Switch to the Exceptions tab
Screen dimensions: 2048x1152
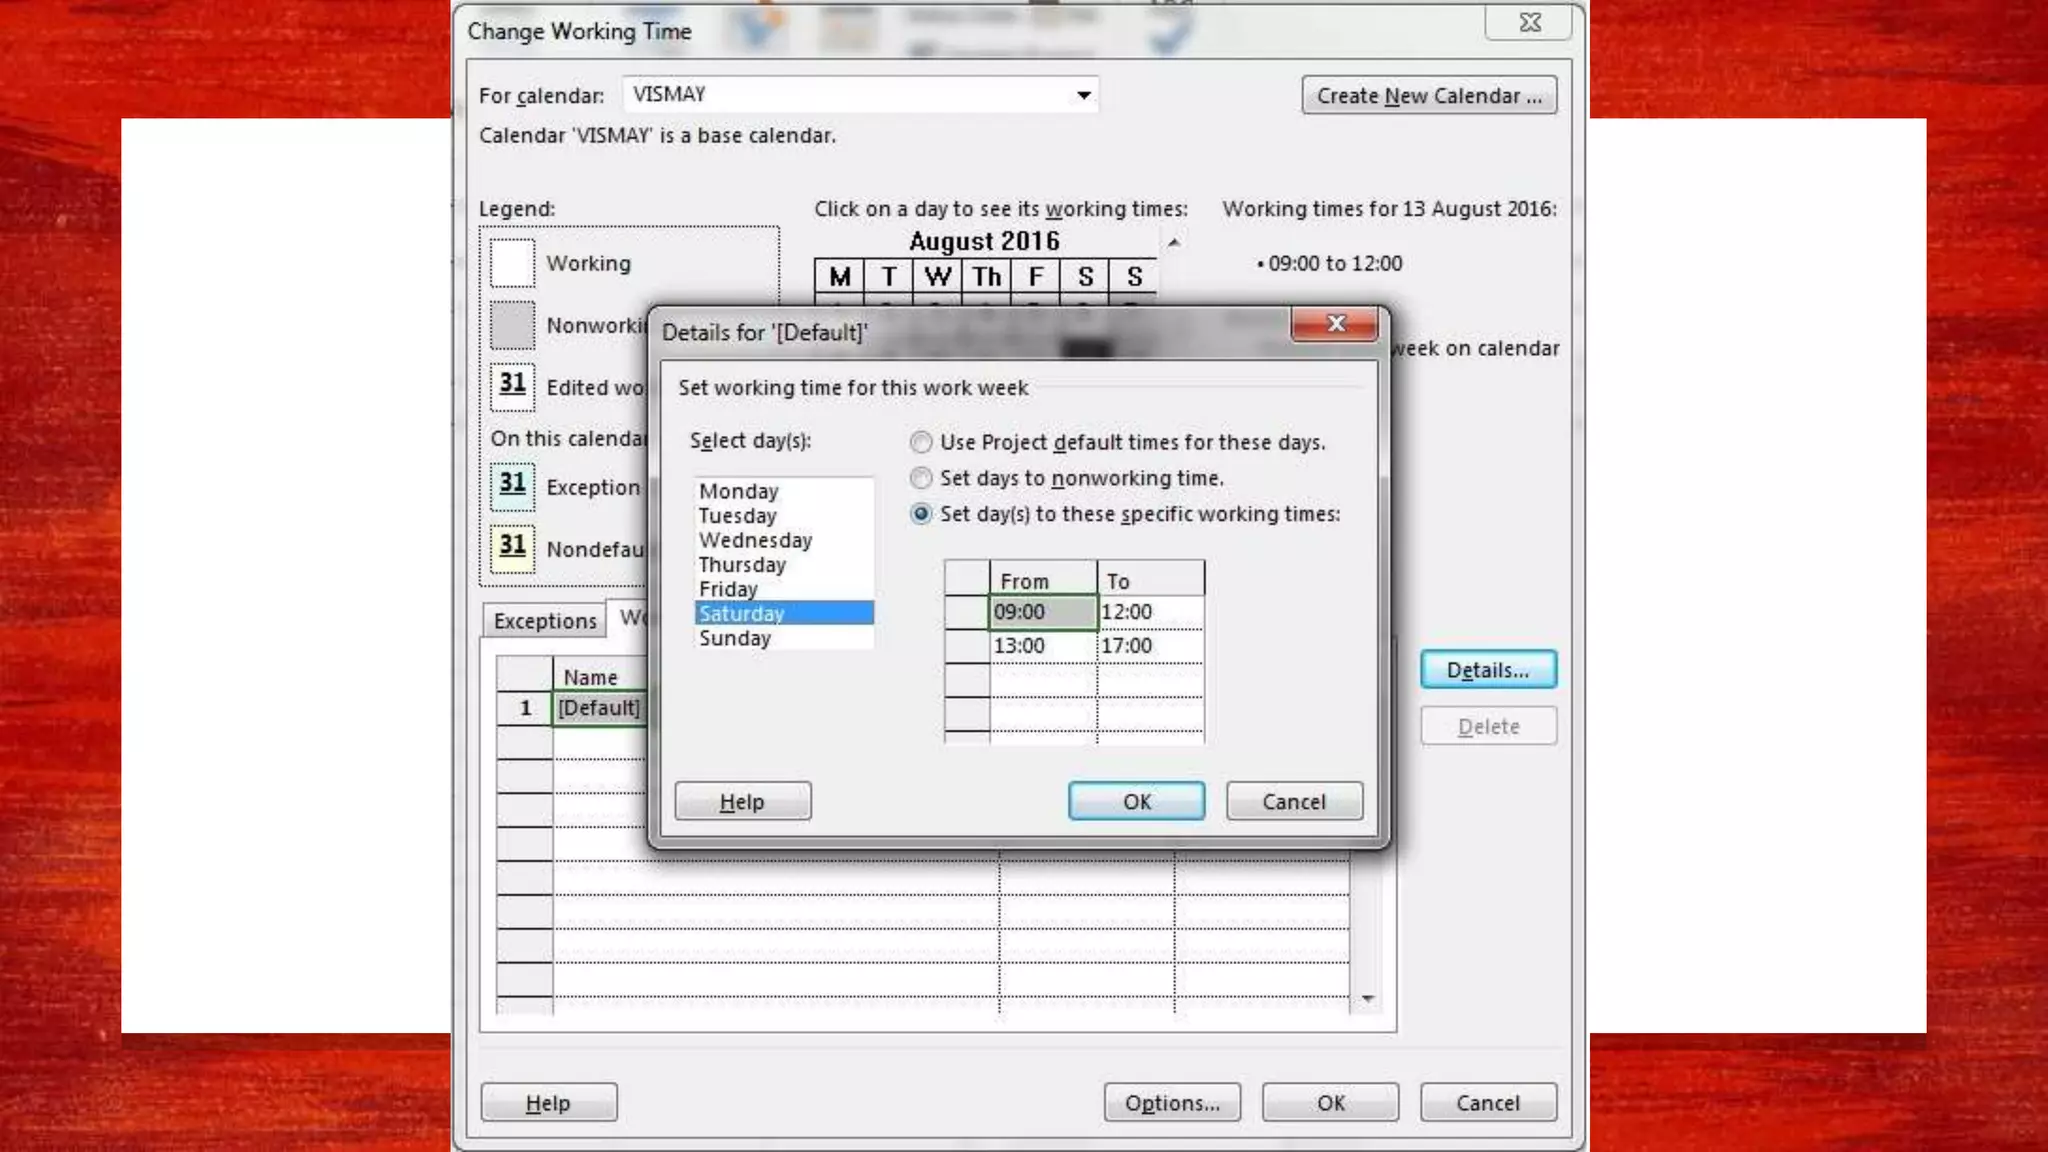pyautogui.click(x=544, y=621)
